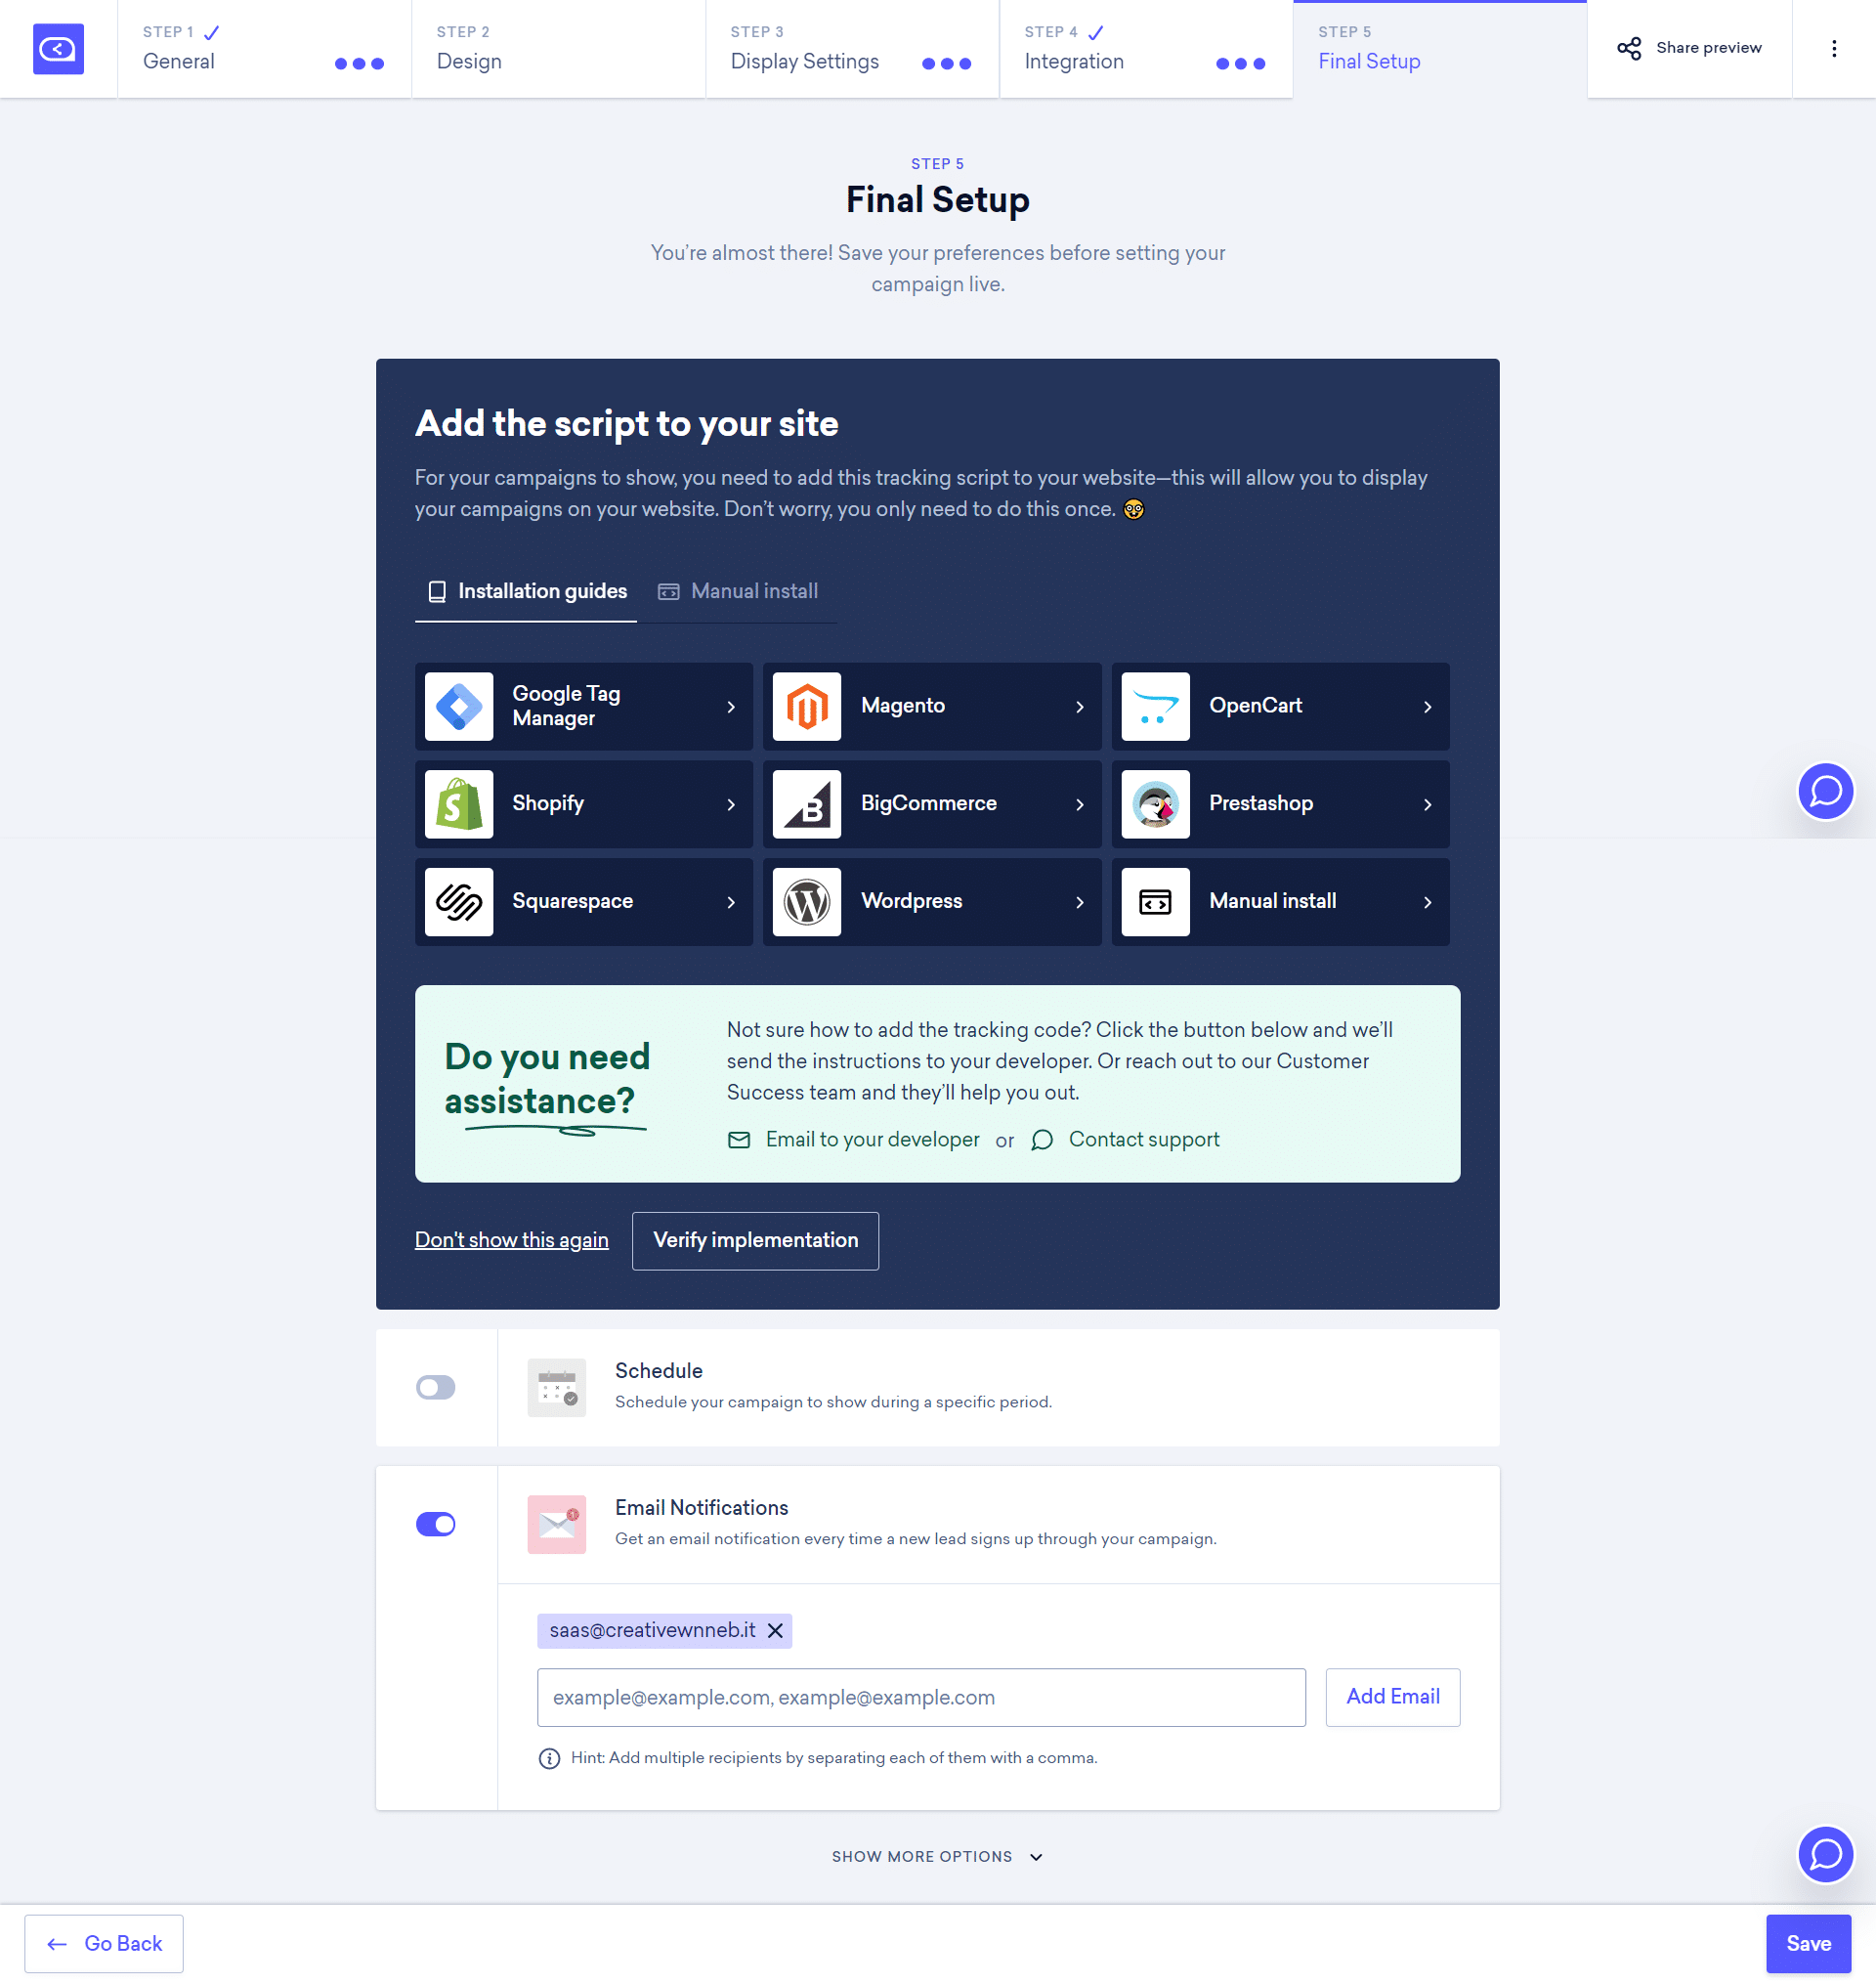Screen dimensions: 1876x1984
Task: Click the Verify implementation button
Action: [756, 1240]
